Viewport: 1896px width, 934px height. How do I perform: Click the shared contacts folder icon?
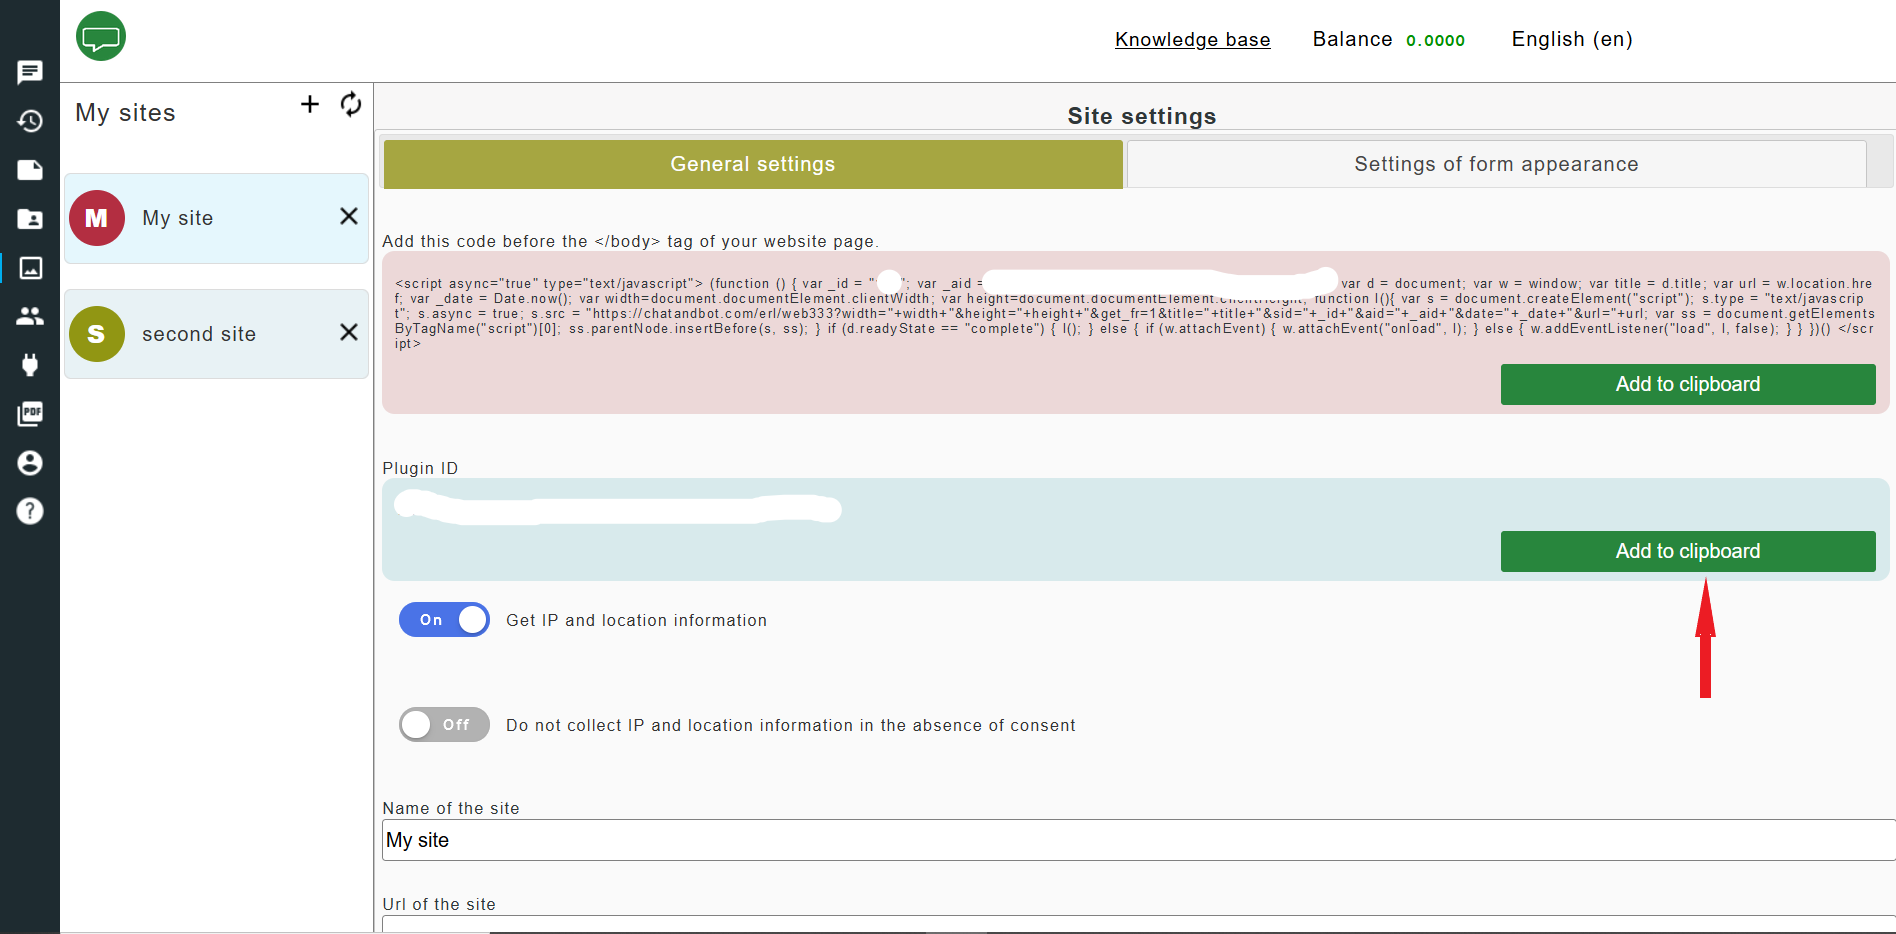[30, 219]
